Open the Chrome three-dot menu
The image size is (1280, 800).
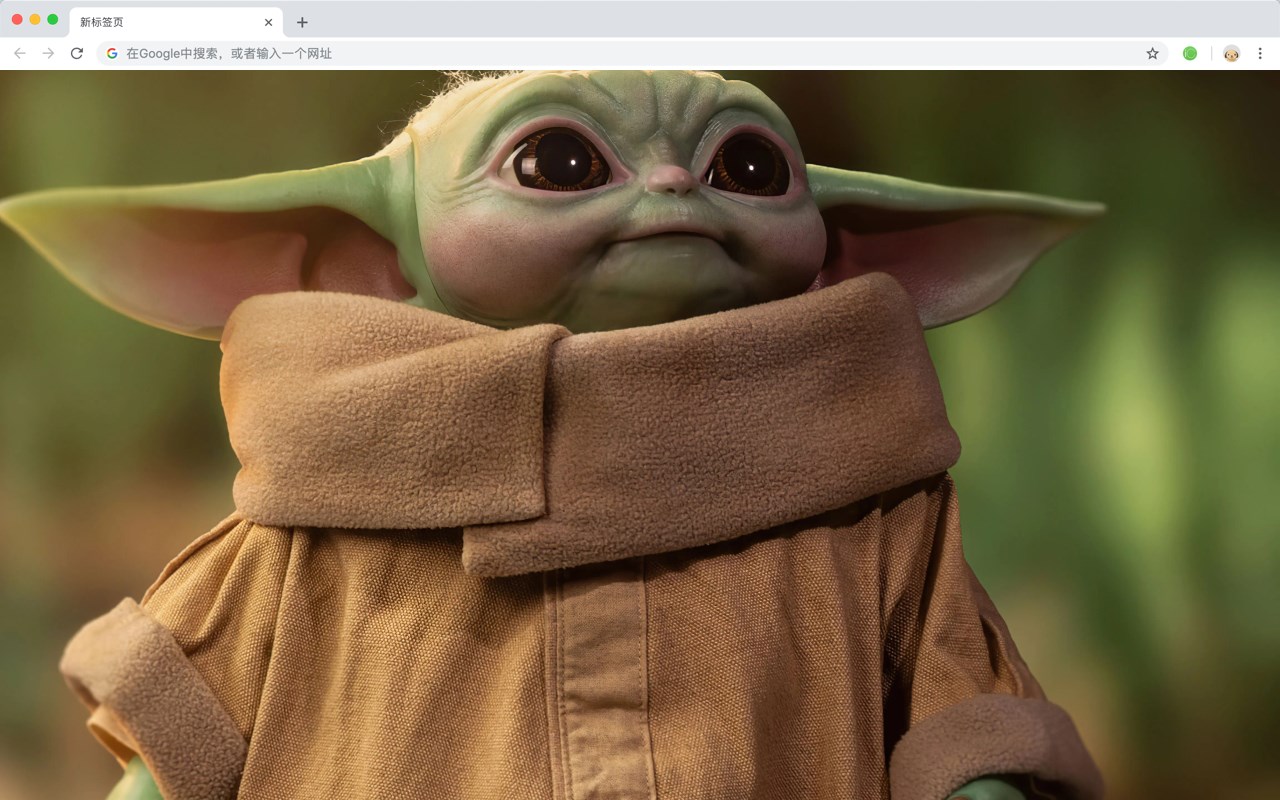point(1261,53)
